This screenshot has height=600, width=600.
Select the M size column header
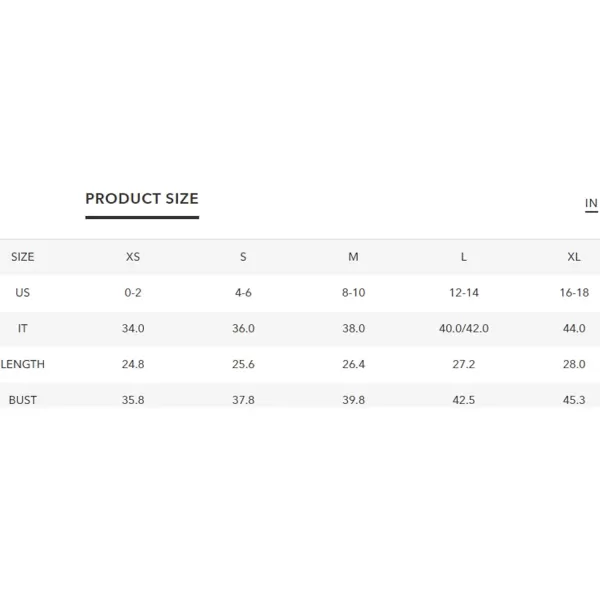(353, 257)
